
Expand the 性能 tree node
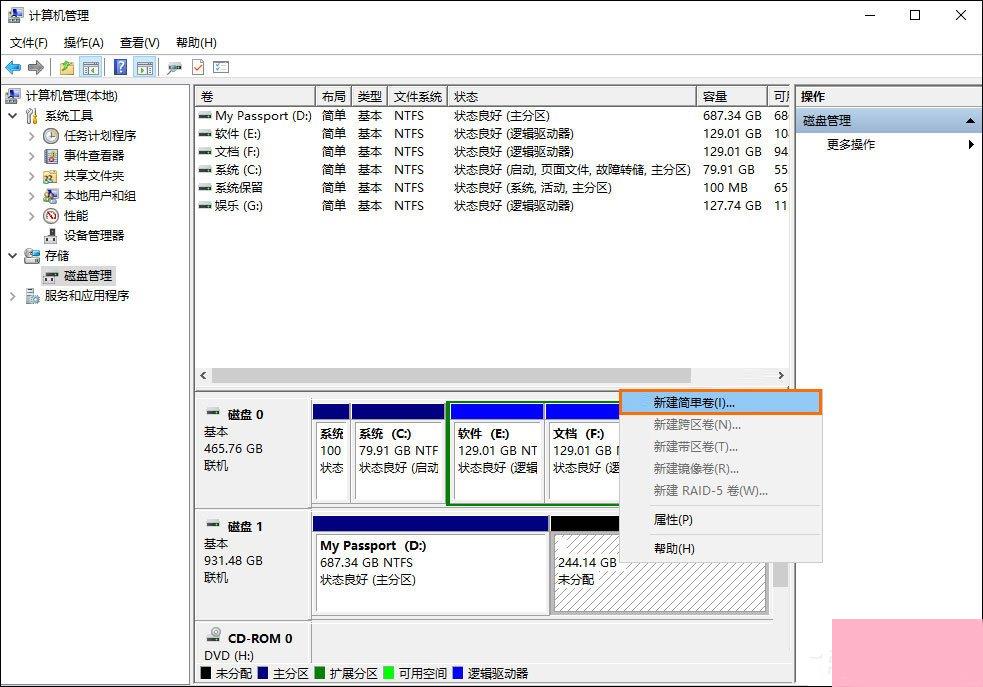[x=31, y=216]
